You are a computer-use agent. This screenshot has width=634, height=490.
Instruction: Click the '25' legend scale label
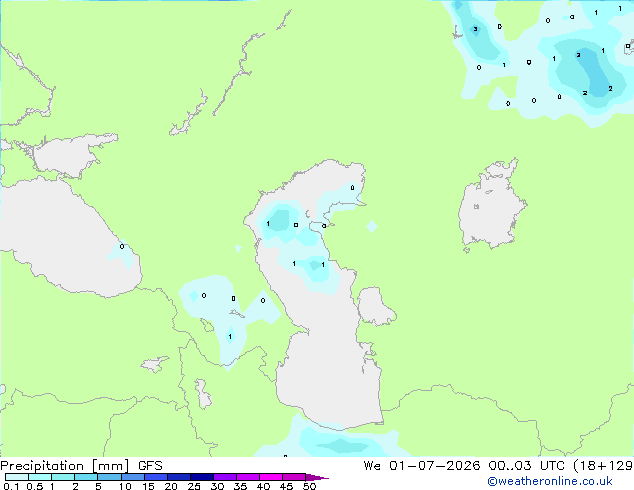click(194, 486)
